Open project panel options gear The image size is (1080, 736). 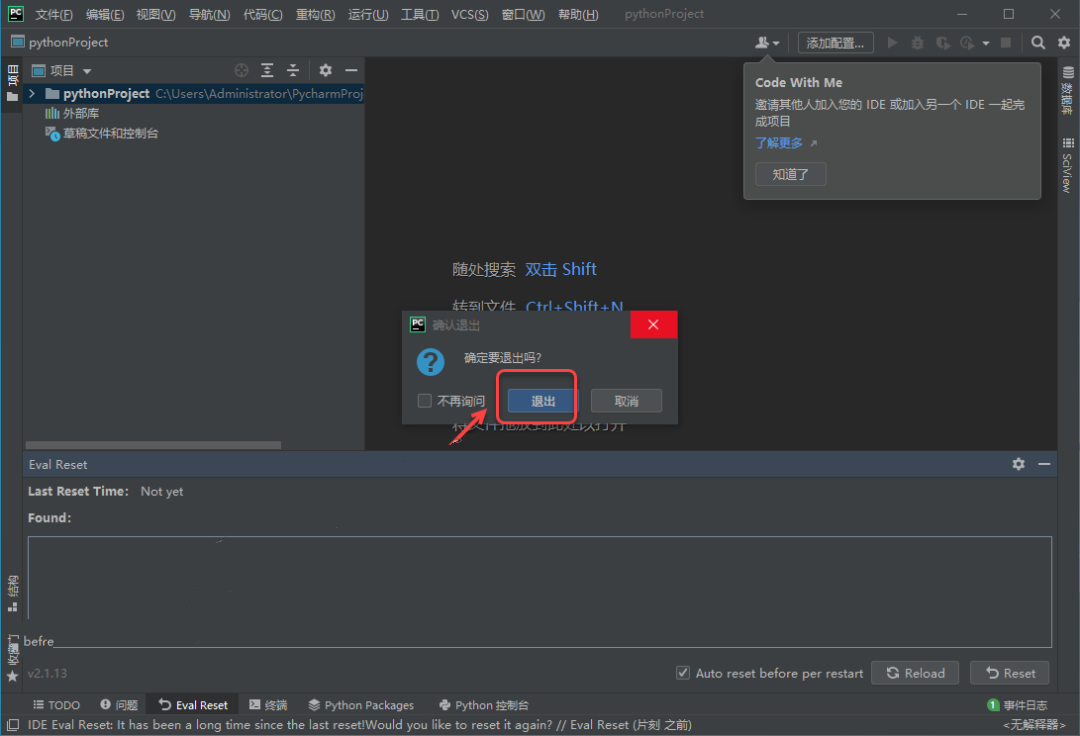coord(325,70)
